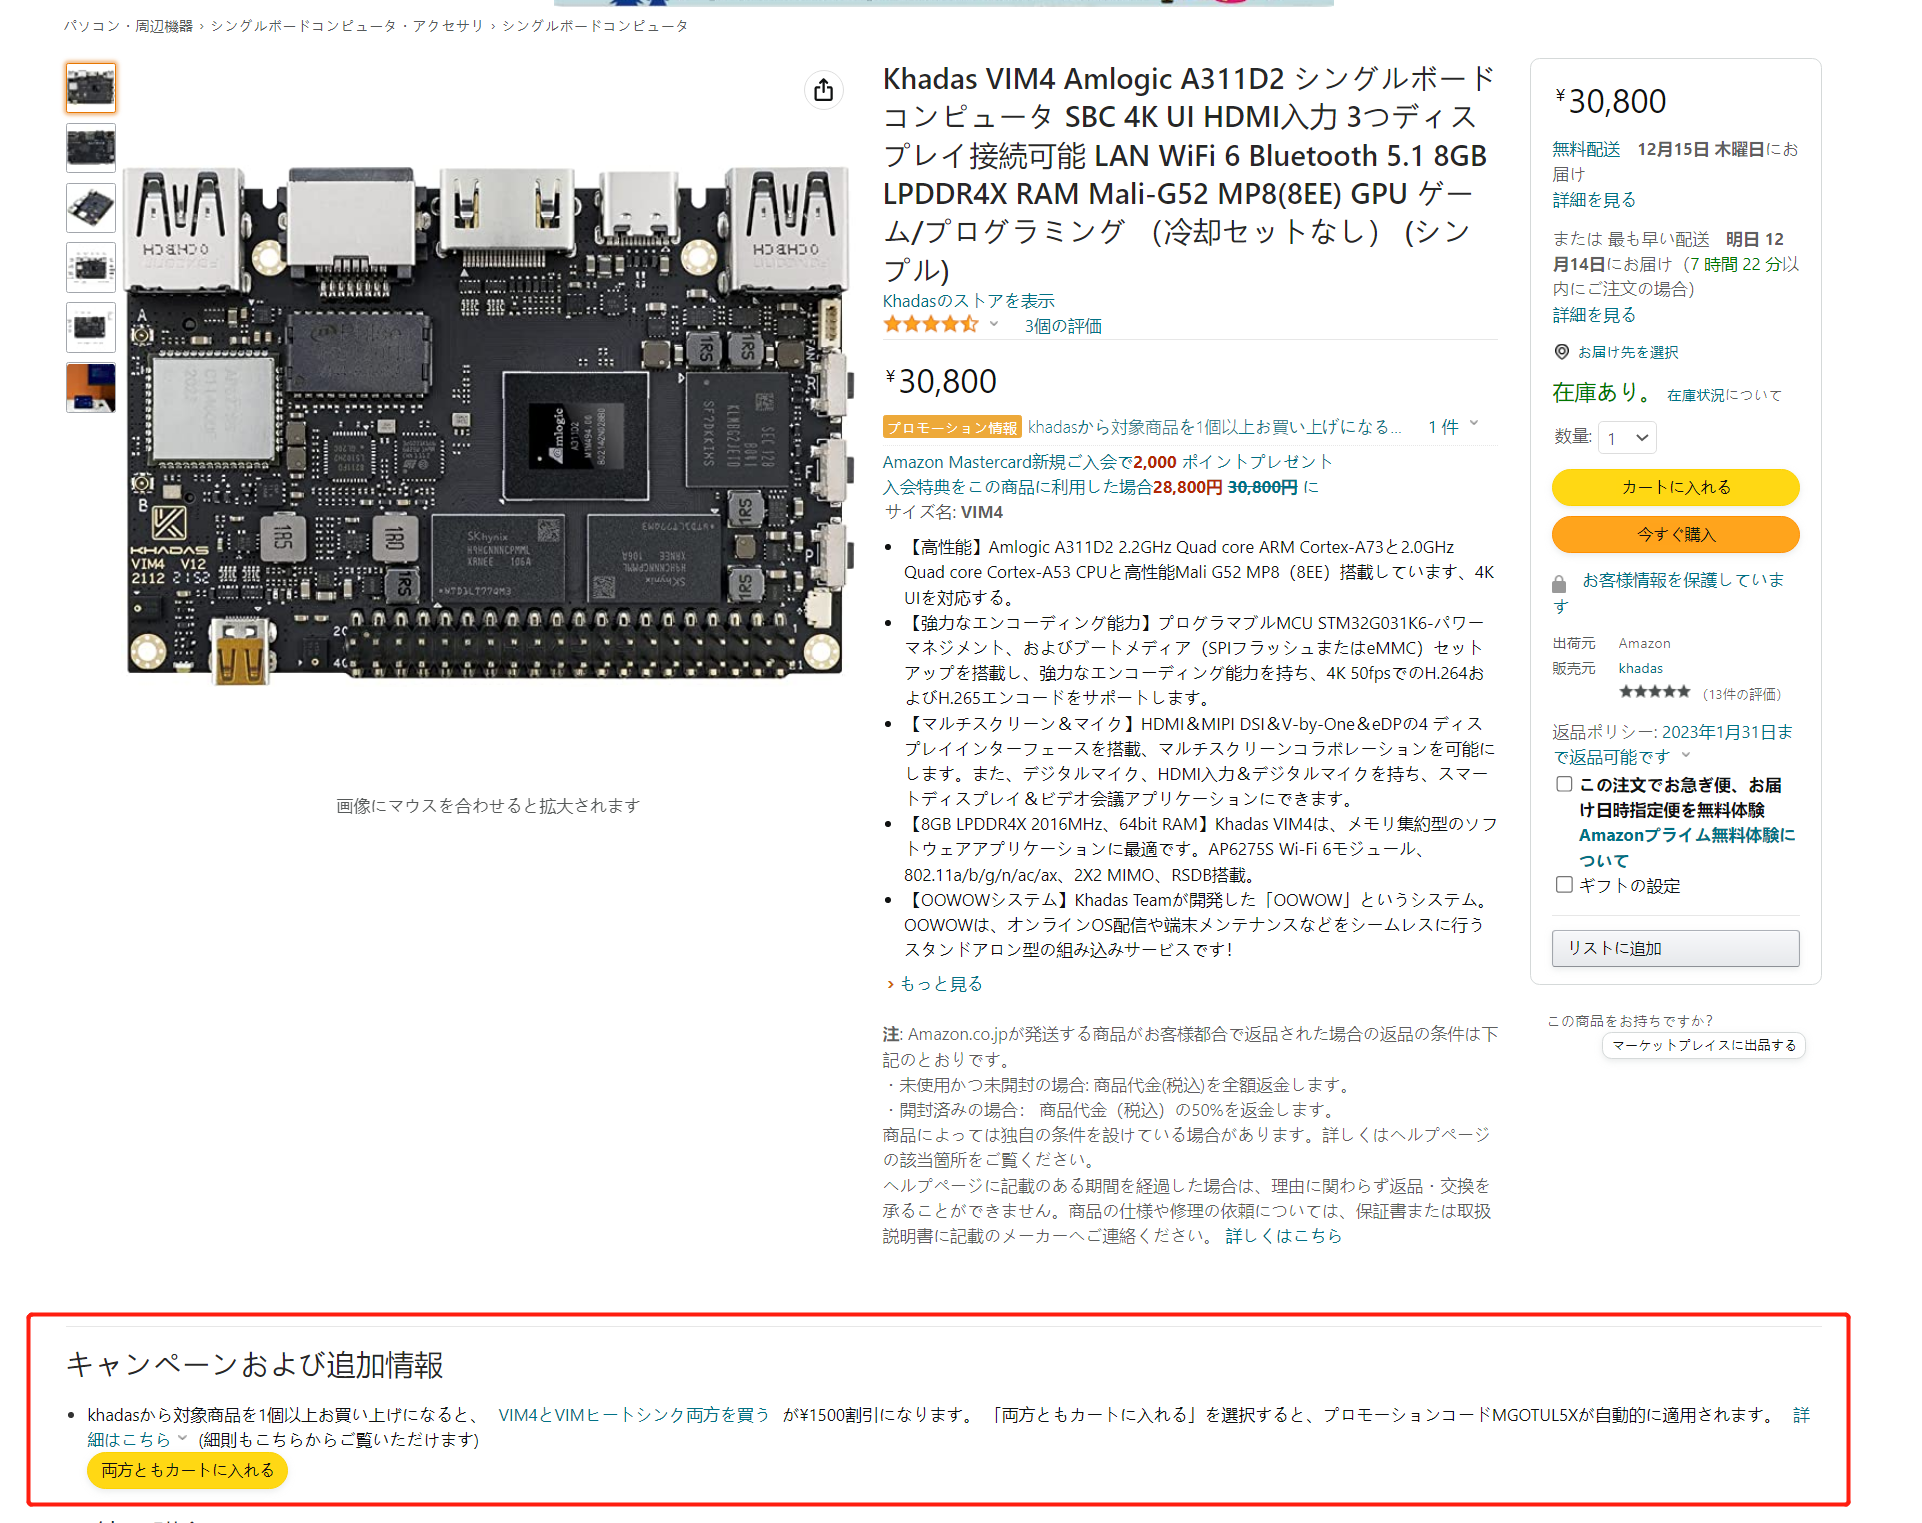Viewport: 1922px width, 1523px height.
Task: Select the last orange-blue thumbnail
Action: point(91,387)
